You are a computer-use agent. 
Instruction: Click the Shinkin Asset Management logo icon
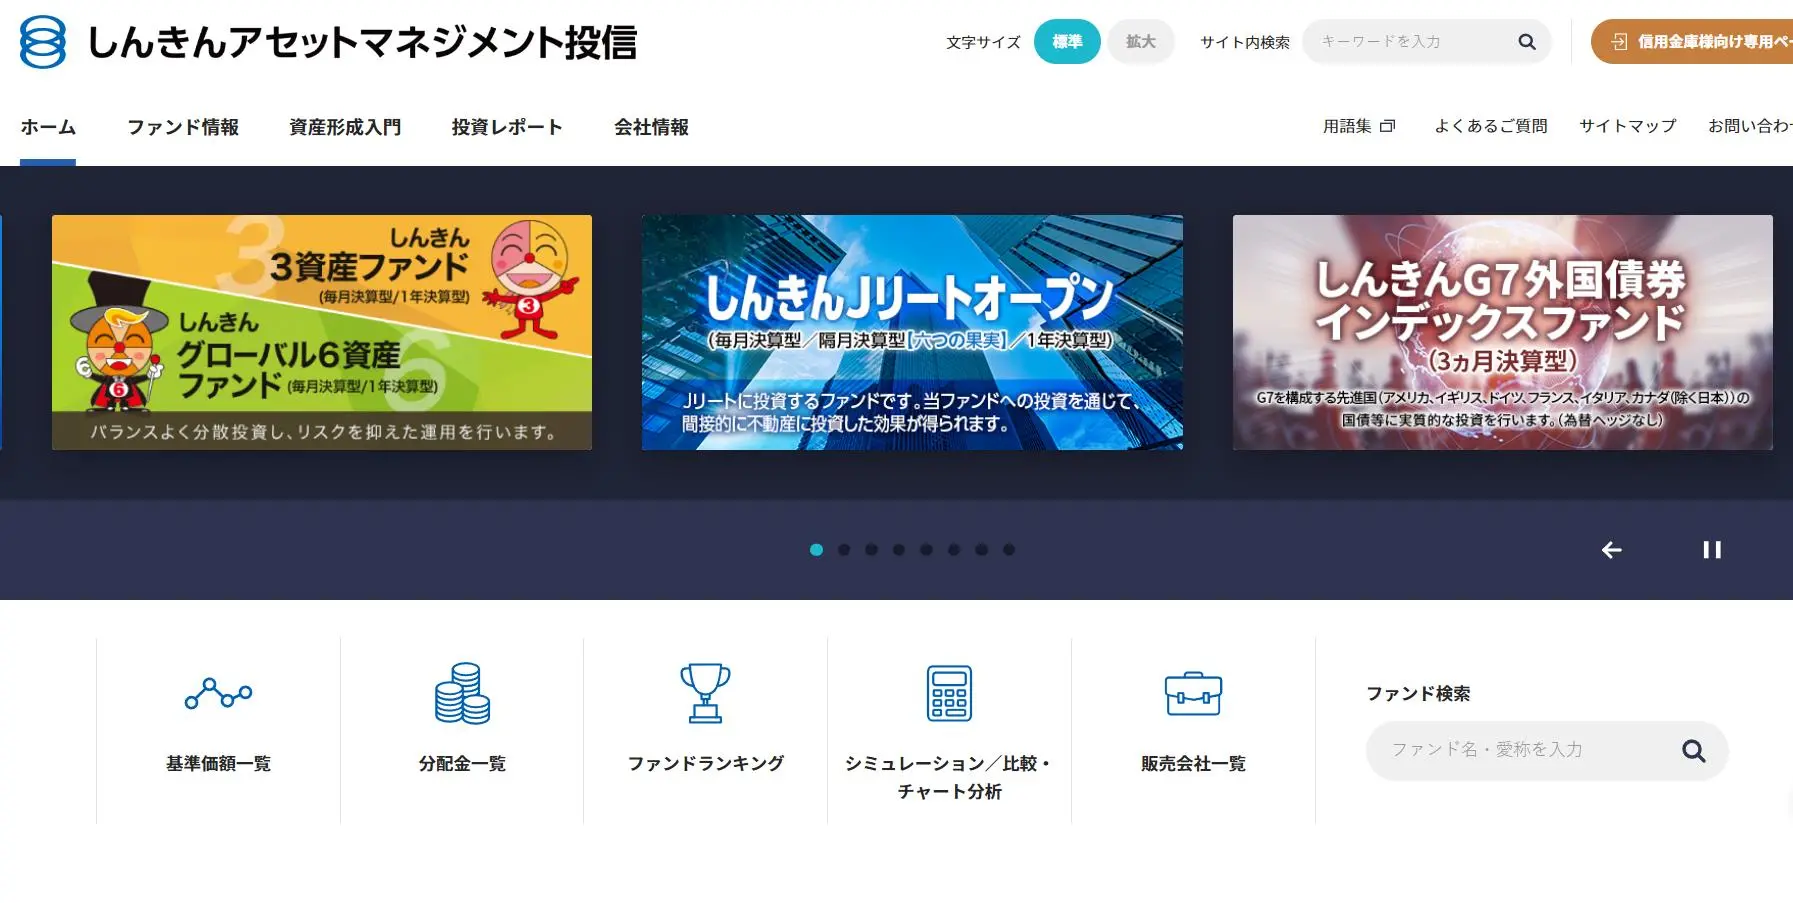(43, 42)
